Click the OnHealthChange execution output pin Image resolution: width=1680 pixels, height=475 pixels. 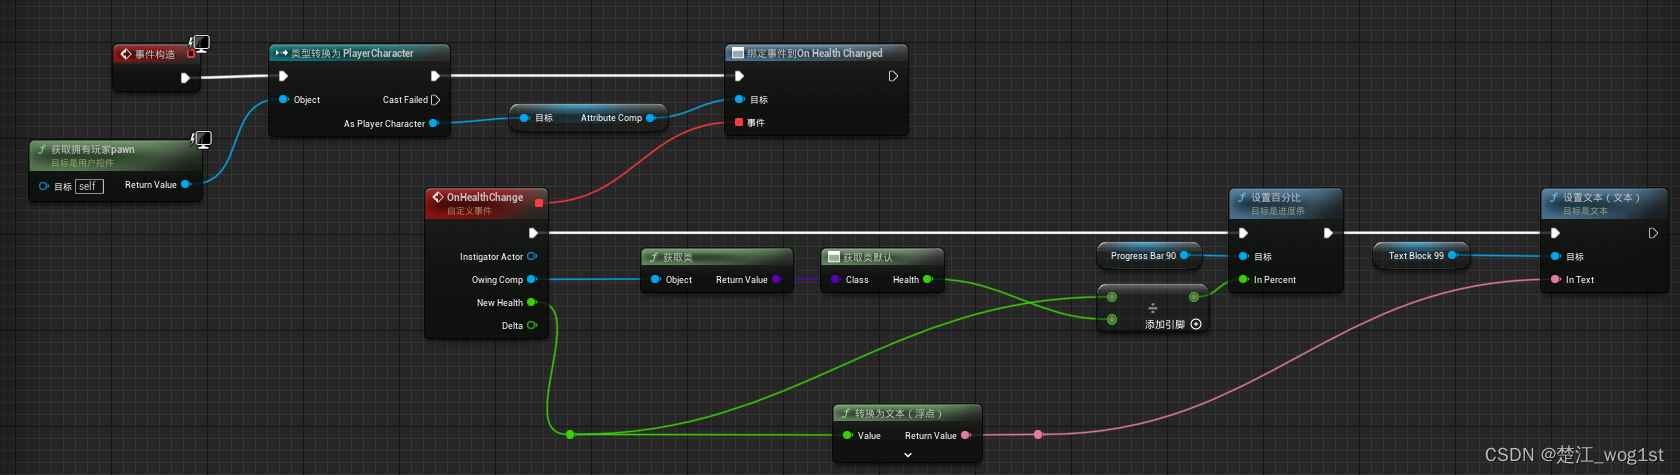coord(533,233)
